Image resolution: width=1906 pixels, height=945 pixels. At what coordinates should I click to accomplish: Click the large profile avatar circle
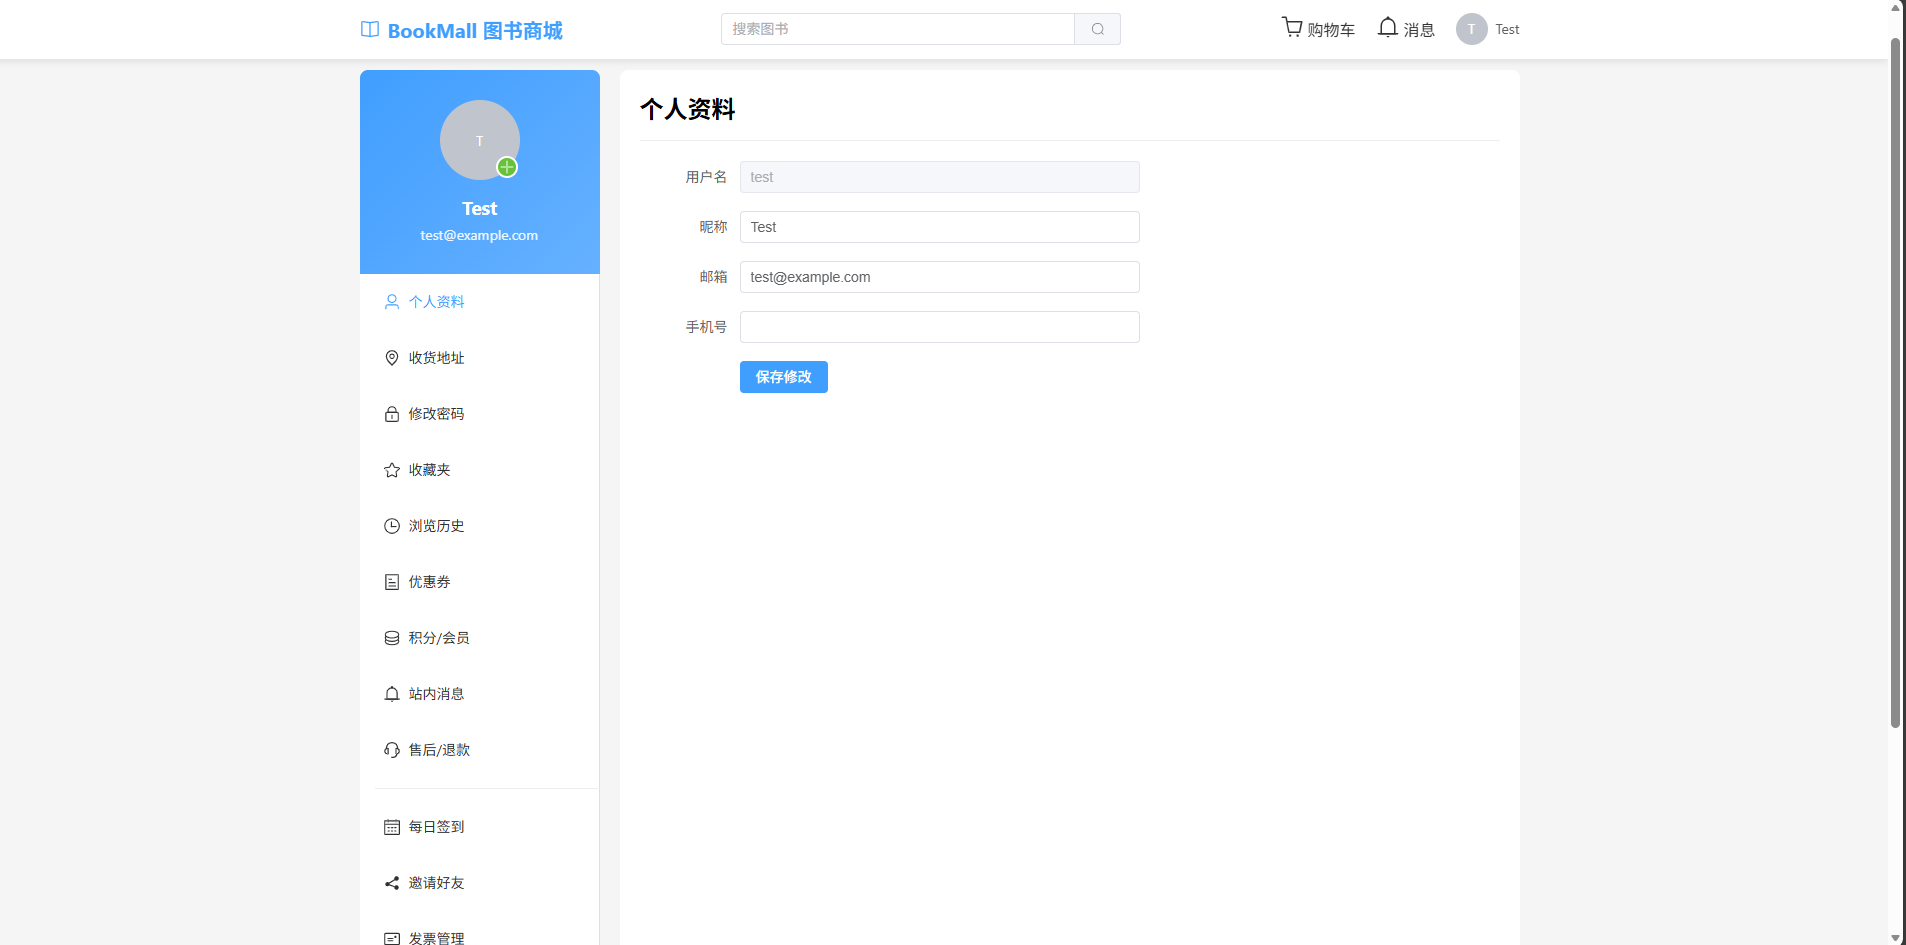click(480, 140)
